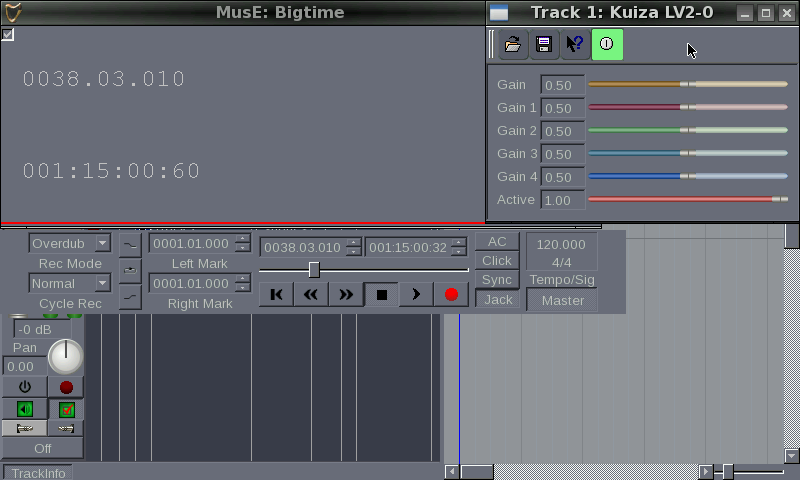Toggle the mixer strip power off button
The width and height of the screenshot is (800, 480).
pyautogui.click(x=24, y=387)
